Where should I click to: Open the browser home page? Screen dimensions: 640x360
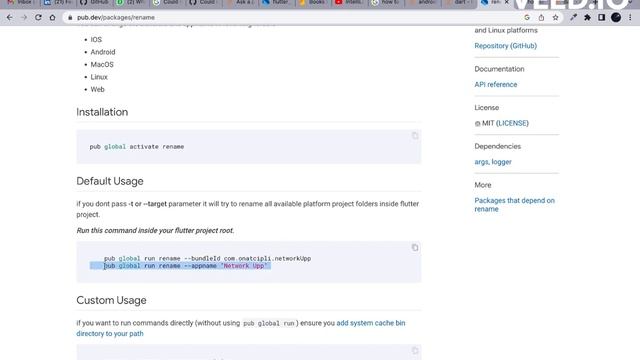pyautogui.click(x=52, y=18)
